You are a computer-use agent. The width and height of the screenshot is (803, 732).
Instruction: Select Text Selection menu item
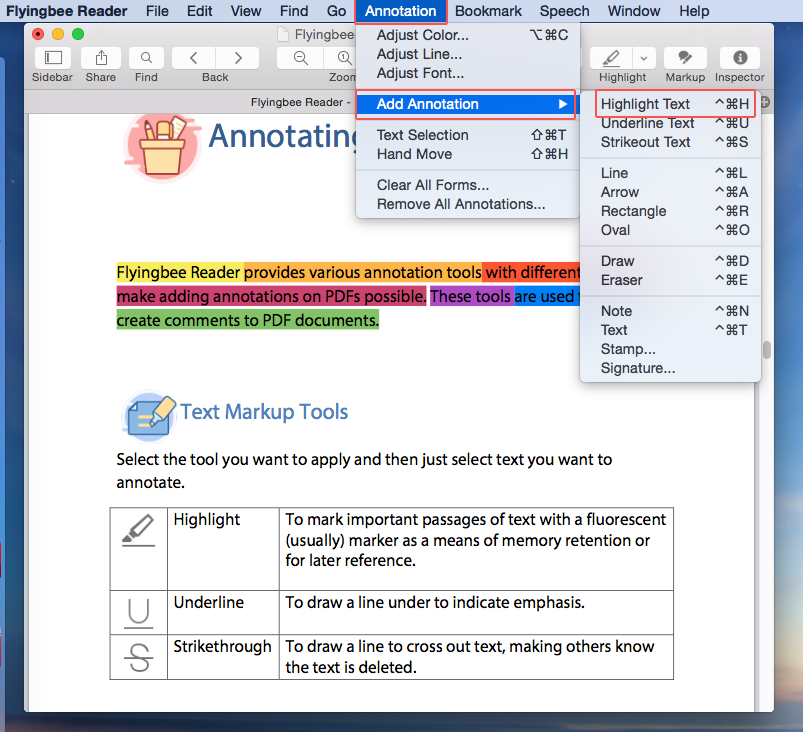pos(468,135)
